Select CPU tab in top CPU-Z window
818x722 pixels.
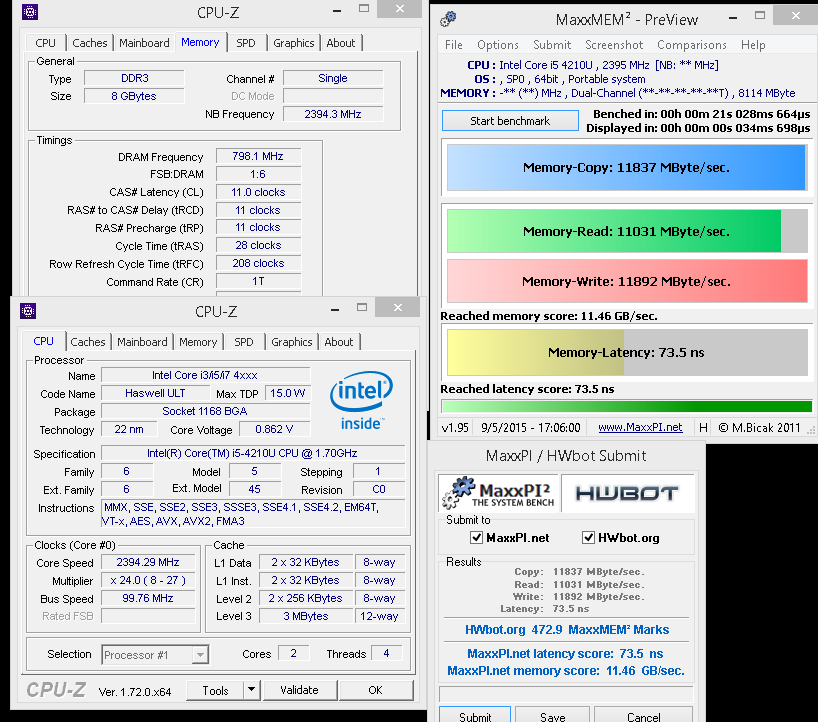45,43
